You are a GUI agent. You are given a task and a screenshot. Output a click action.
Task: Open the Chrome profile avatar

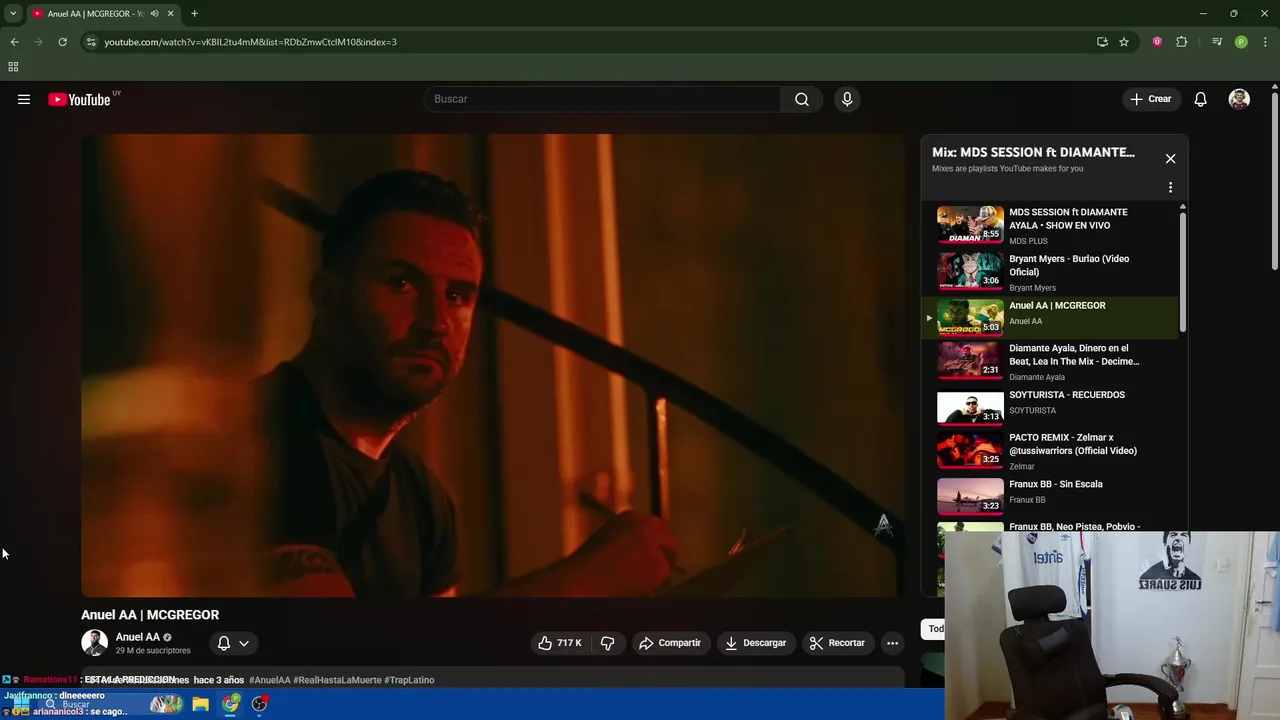(x=1241, y=42)
